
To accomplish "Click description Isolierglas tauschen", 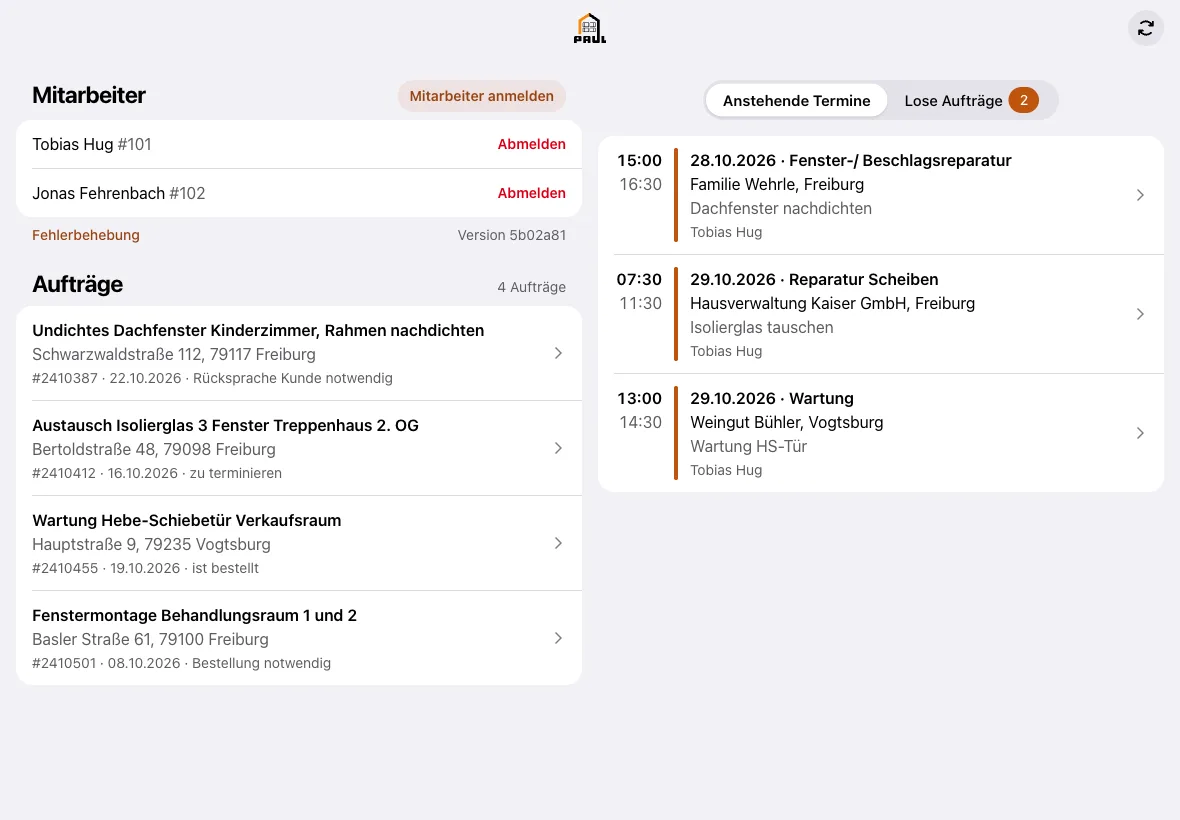I will pos(762,327).
